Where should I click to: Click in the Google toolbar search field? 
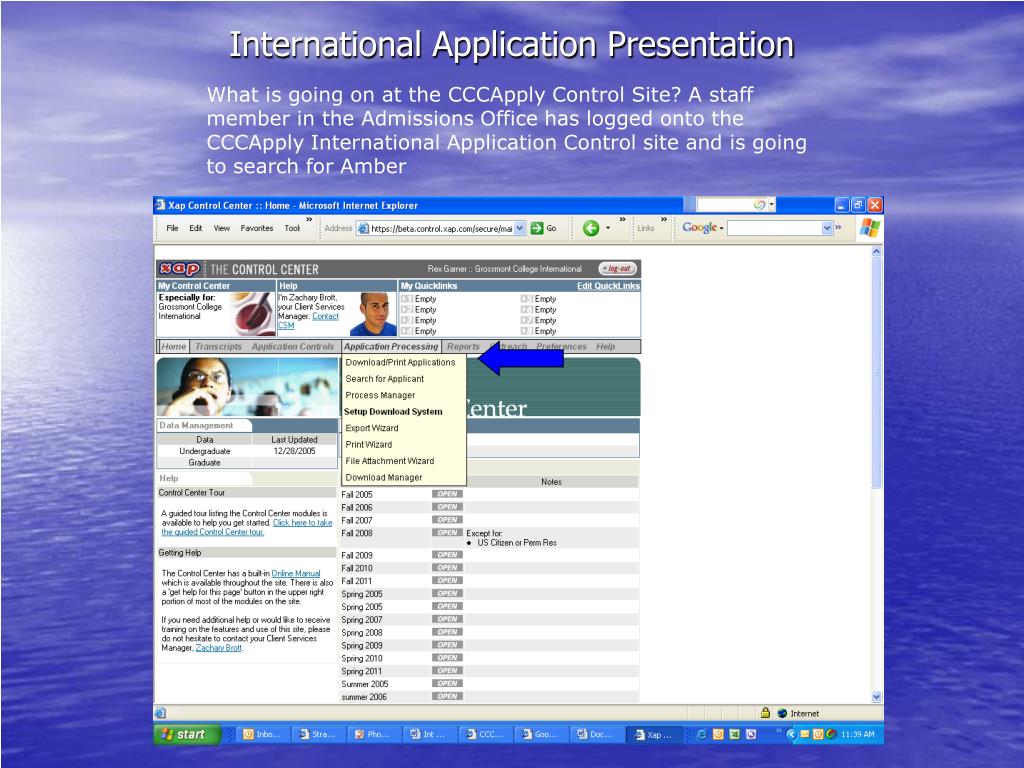coord(775,228)
